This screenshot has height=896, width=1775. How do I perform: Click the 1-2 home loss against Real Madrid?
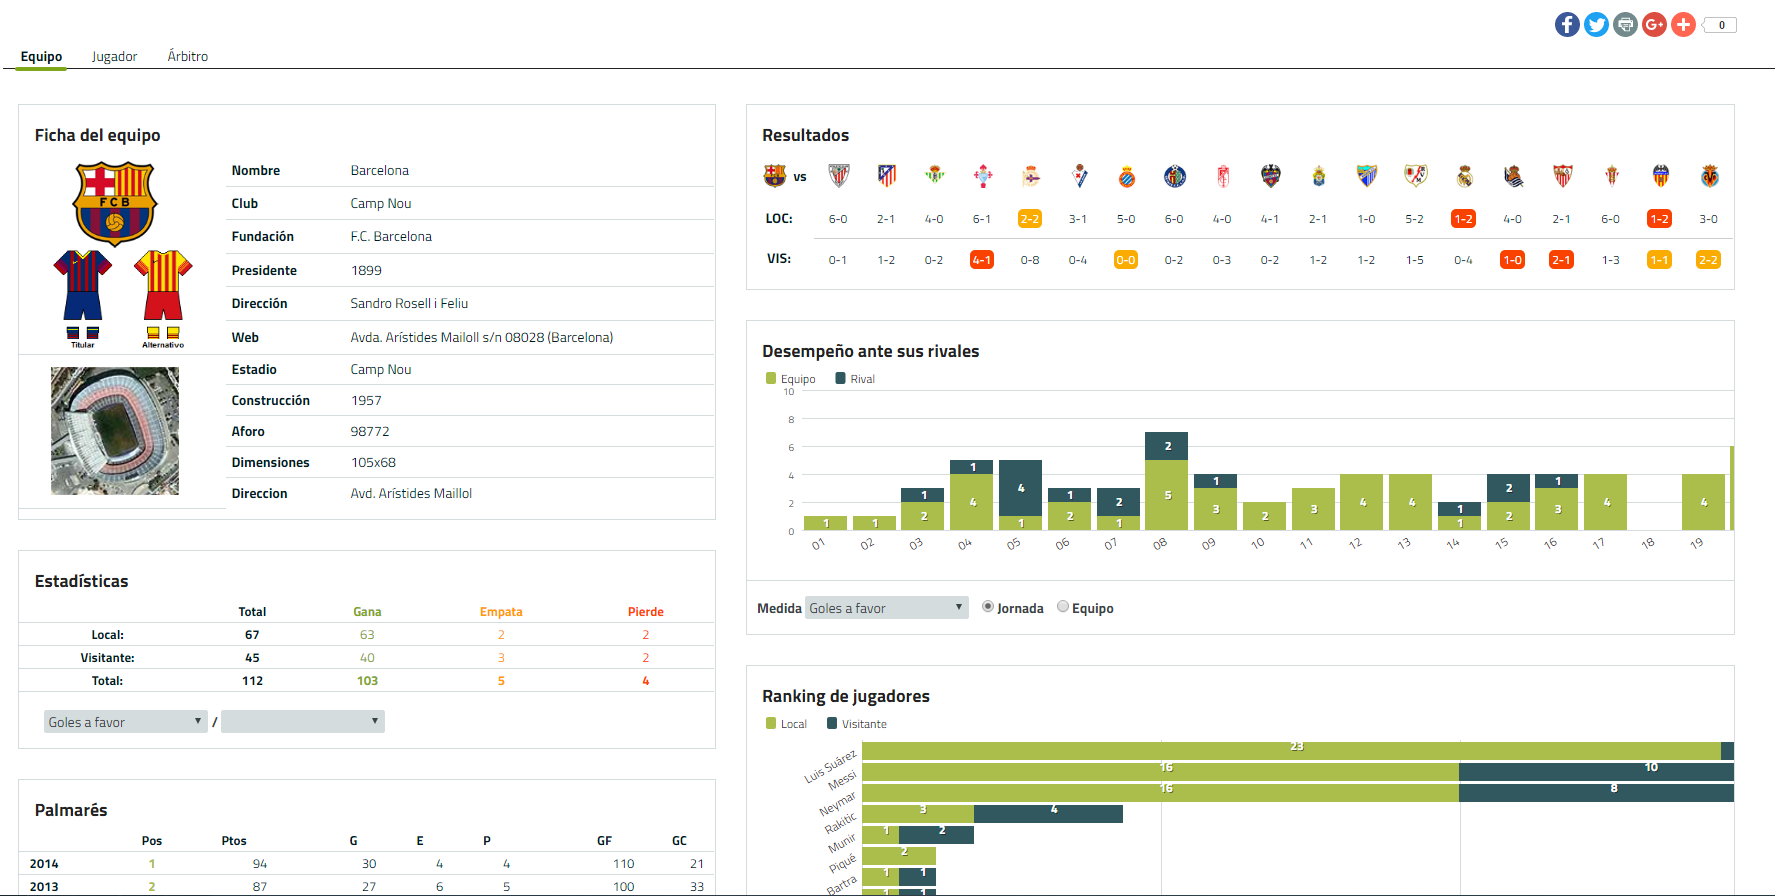[1463, 219]
